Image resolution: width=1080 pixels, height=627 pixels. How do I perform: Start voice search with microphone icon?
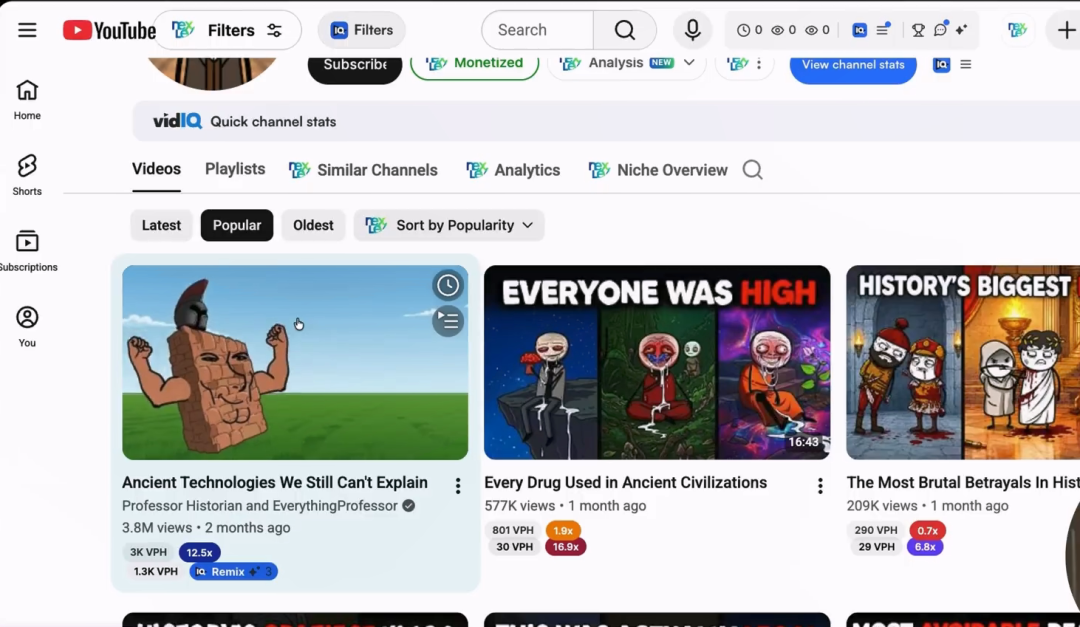pyautogui.click(x=692, y=30)
